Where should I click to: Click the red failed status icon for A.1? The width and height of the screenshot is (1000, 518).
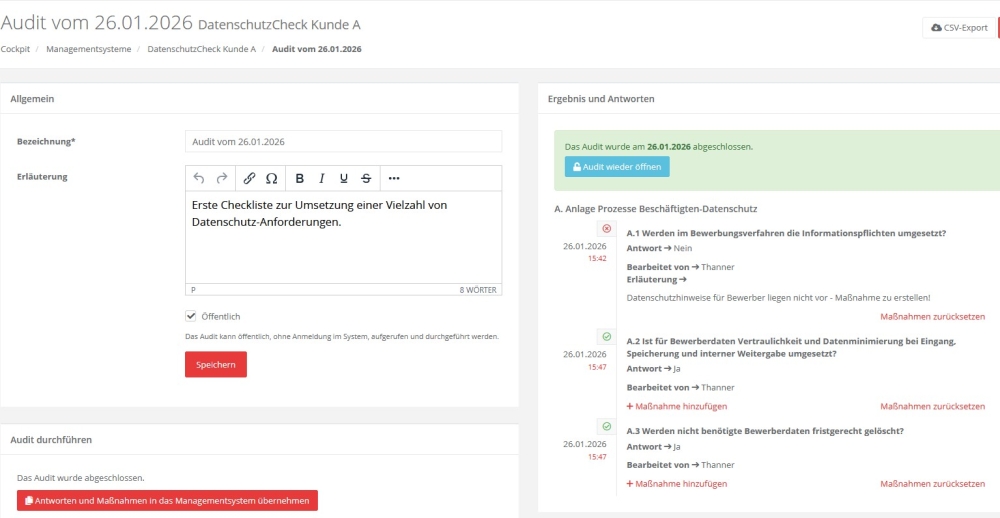[x=606, y=229]
